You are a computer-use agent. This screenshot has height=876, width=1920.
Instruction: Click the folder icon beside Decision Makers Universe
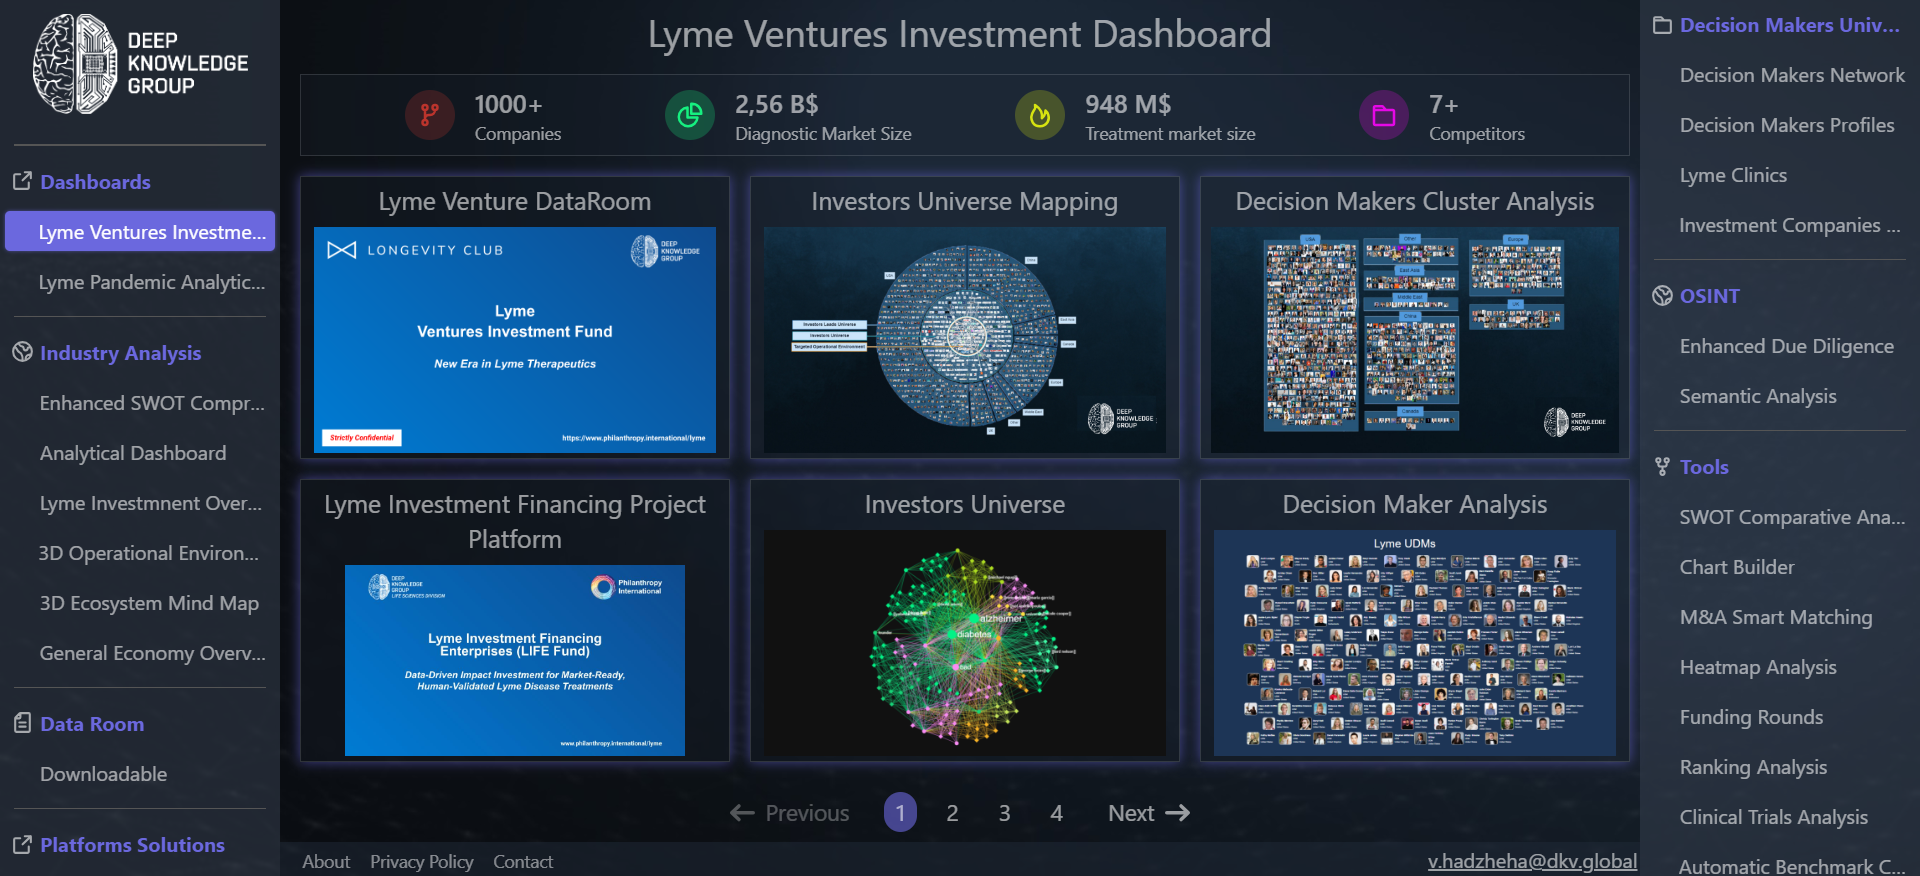[1662, 26]
